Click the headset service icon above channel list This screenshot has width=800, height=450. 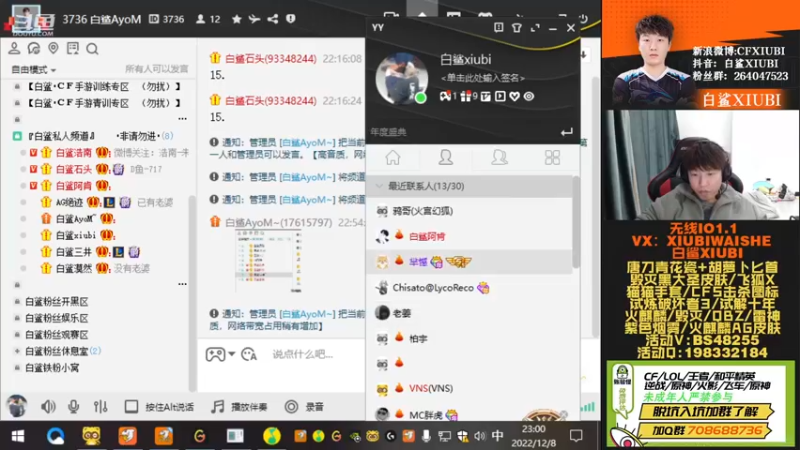click(x=34, y=48)
